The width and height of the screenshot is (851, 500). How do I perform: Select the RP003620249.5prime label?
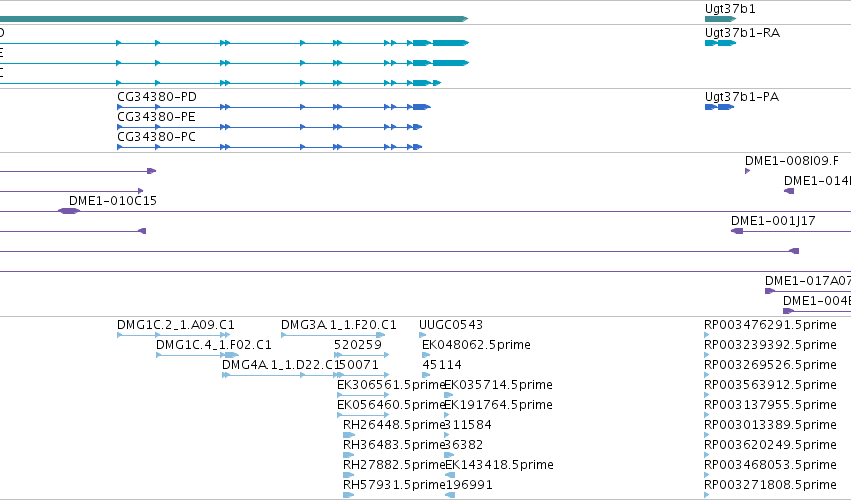coord(770,445)
